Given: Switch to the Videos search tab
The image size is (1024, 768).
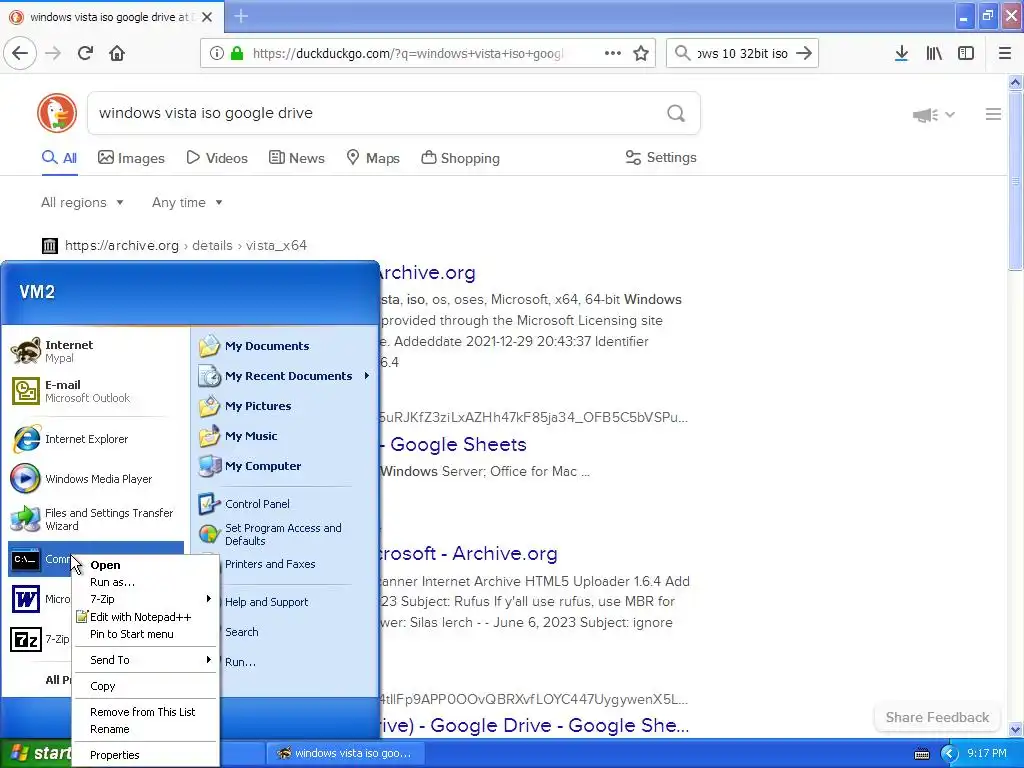Looking at the screenshot, I should pyautogui.click(x=217, y=158).
